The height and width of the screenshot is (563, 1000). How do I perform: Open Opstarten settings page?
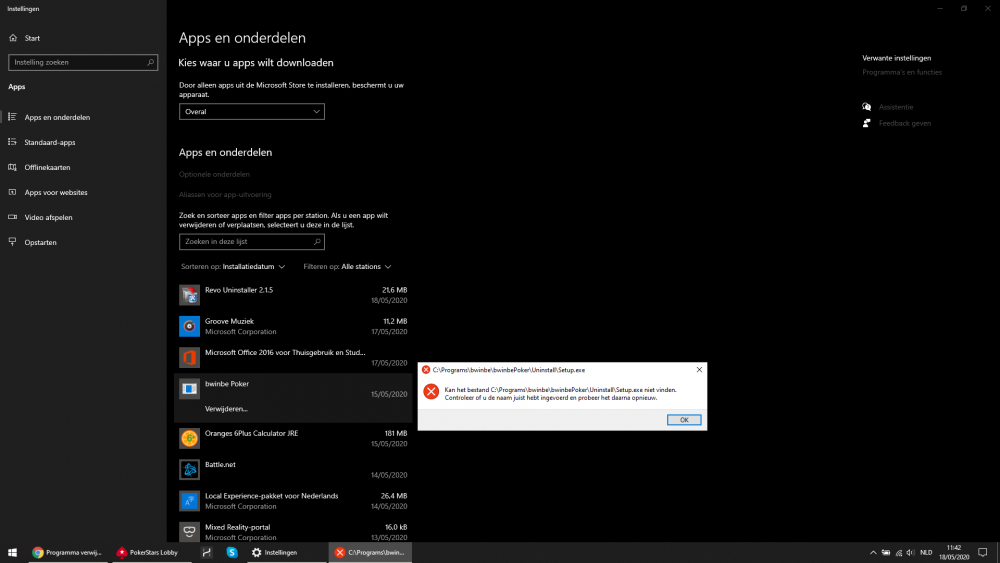point(40,242)
